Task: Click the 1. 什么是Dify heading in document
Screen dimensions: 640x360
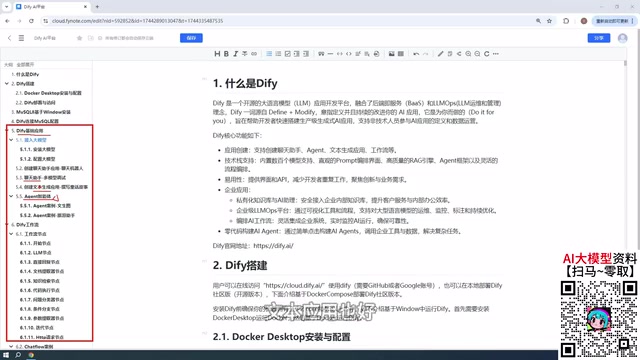Action: pyautogui.click(x=245, y=83)
